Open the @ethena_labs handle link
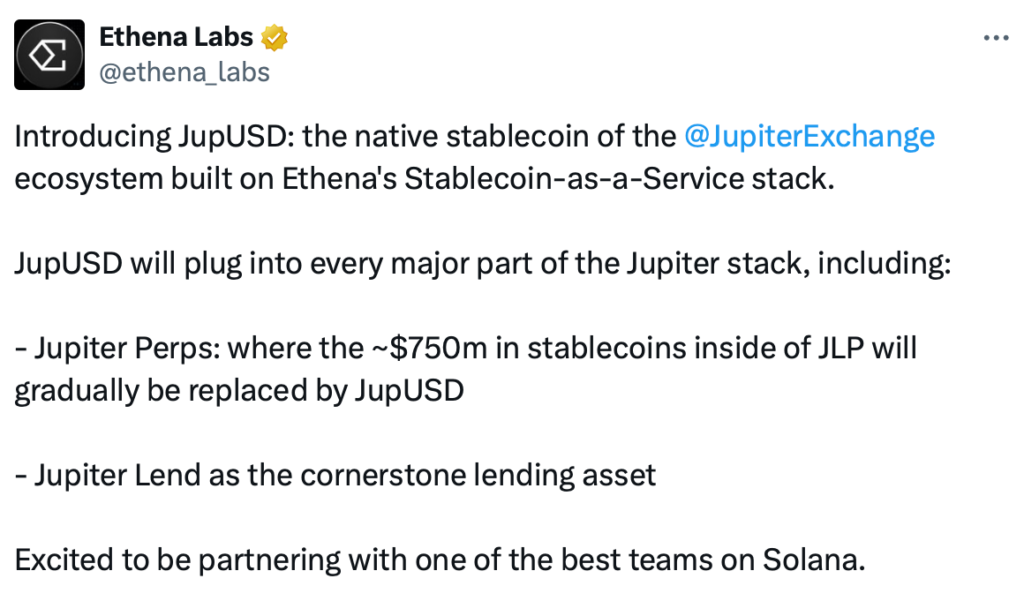The image size is (1024, 601). [x=184, y=72]
